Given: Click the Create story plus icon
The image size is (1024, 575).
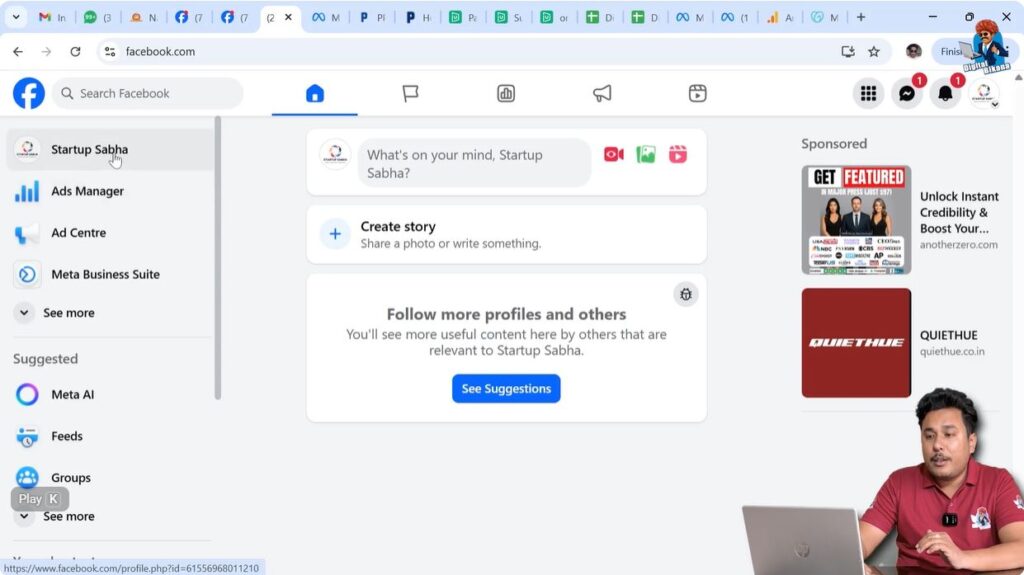Looking at the screenshot, I should tap(335, 234).
